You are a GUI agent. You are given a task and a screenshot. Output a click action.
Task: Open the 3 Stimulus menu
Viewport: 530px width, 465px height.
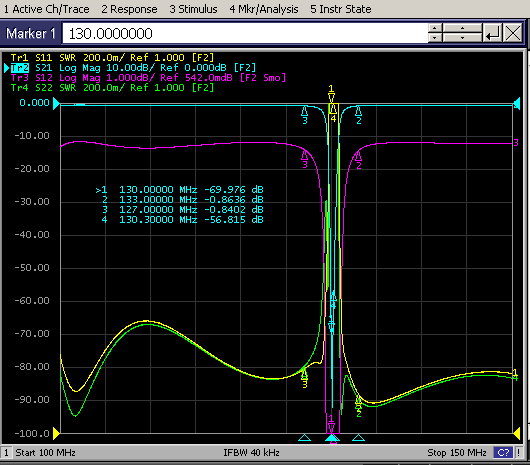point(193,9)
